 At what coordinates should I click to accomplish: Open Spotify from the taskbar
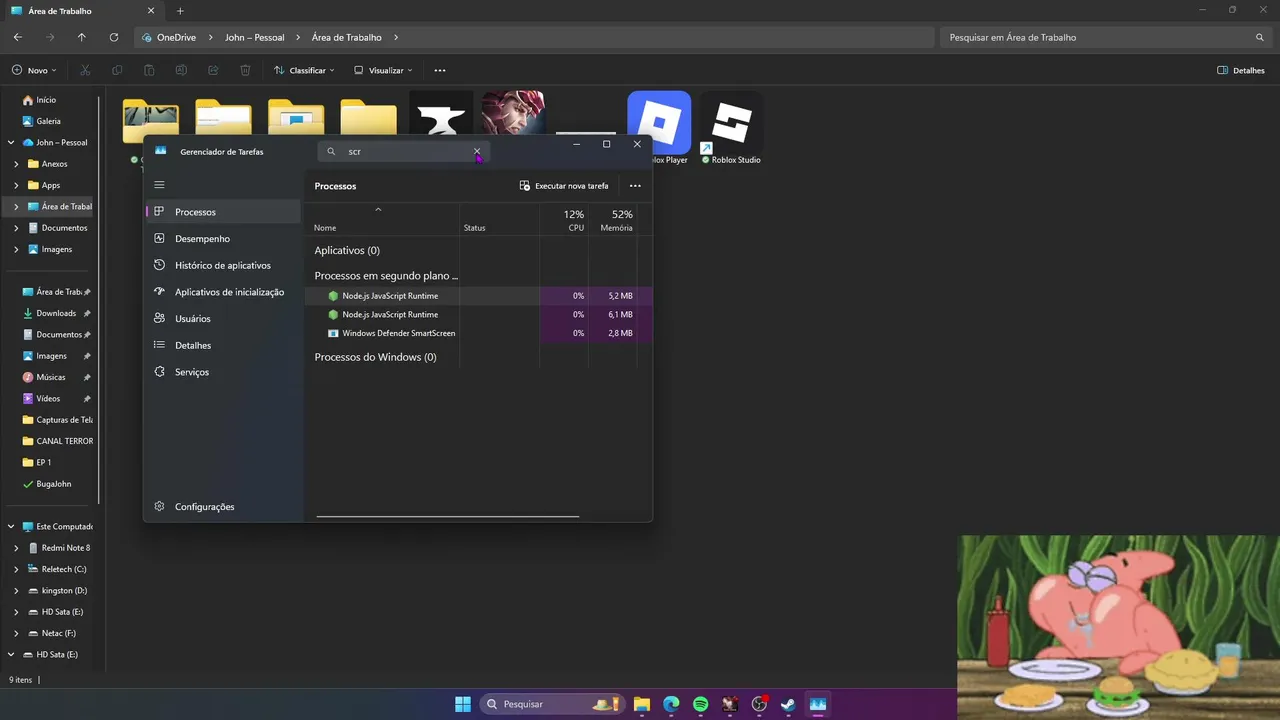[700, 704]
